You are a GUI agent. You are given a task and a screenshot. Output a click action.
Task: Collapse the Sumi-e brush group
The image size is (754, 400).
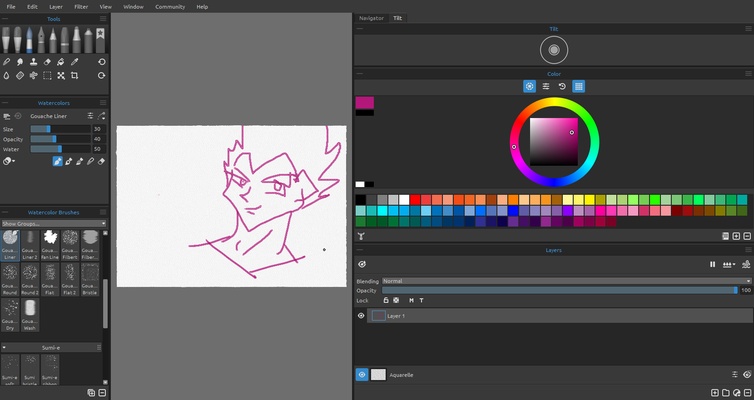(x=4, y=347)
